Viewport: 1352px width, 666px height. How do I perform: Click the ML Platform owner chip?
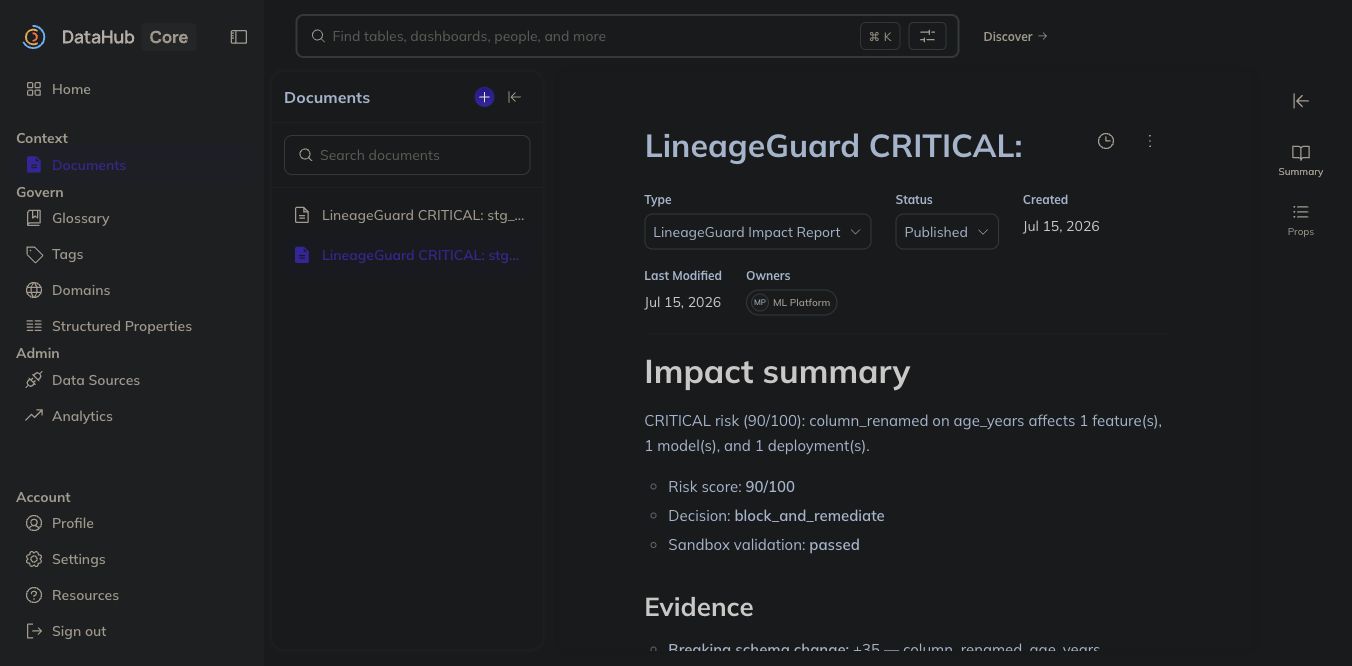coord(792,302)
